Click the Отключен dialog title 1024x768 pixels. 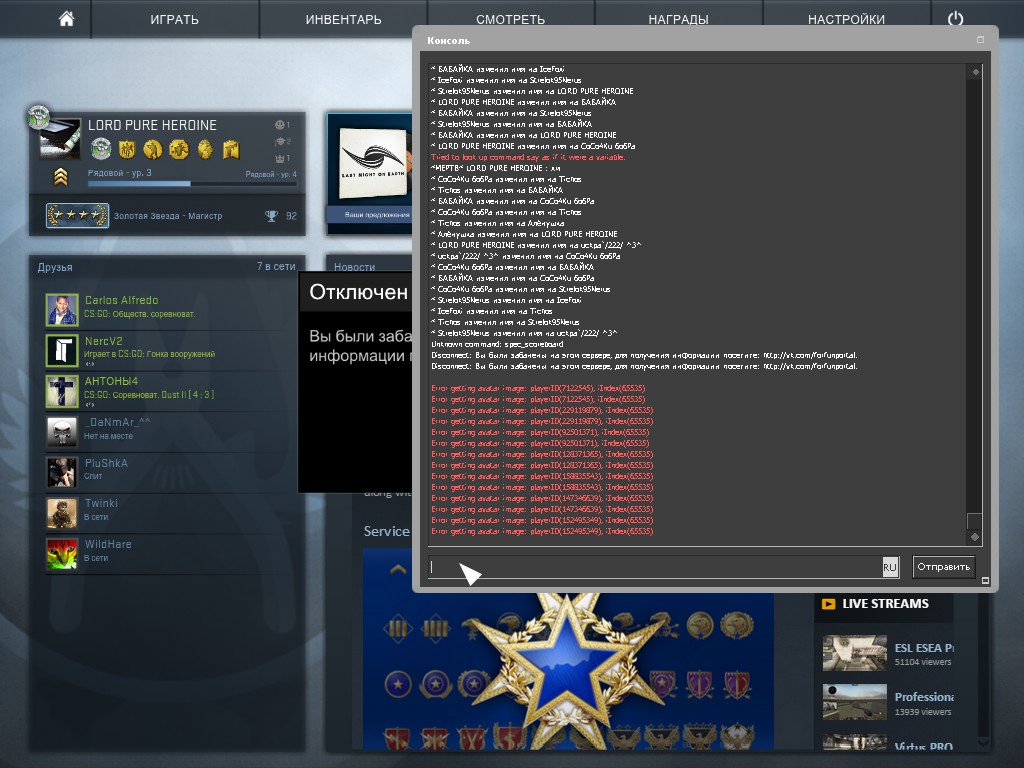pyautogui.click(x=358, y=292)
